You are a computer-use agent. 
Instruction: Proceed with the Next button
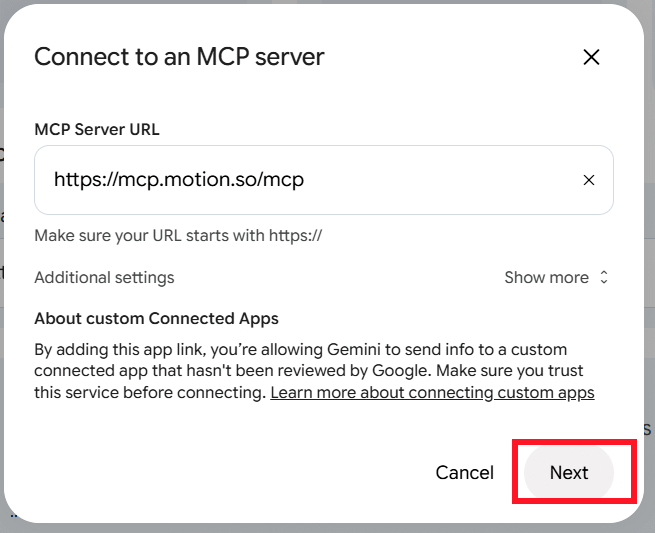tap(569, 472)
